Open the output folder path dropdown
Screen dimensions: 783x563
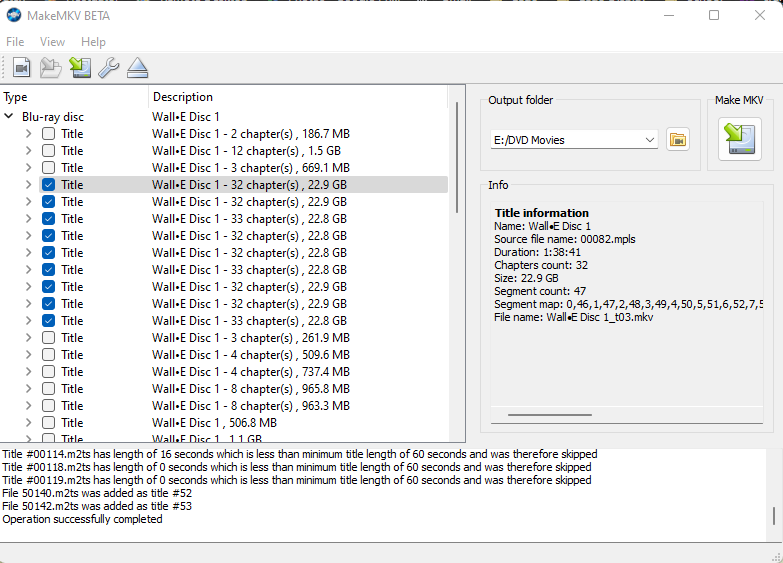tap(650, 140)
